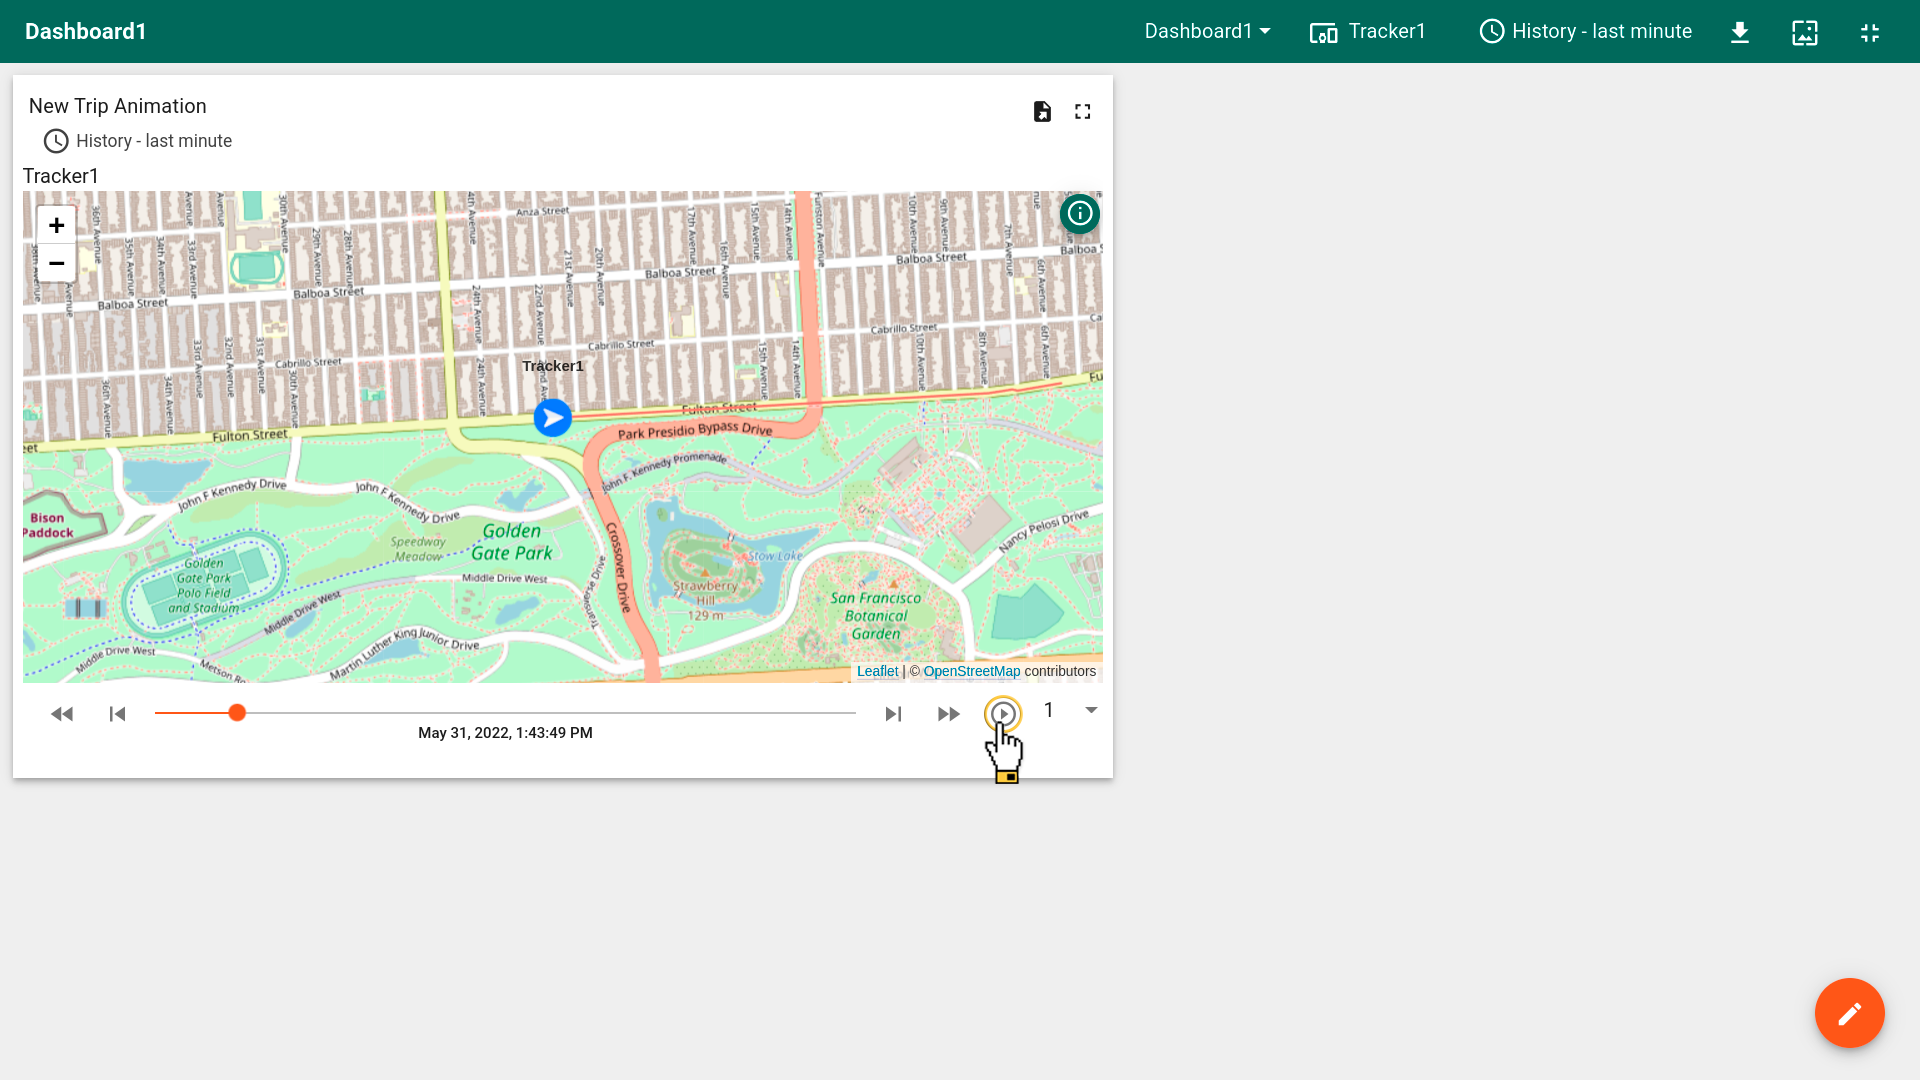Export widget data icon
Viewport: 1920px width, 1080px height.
click(1042, 112)
